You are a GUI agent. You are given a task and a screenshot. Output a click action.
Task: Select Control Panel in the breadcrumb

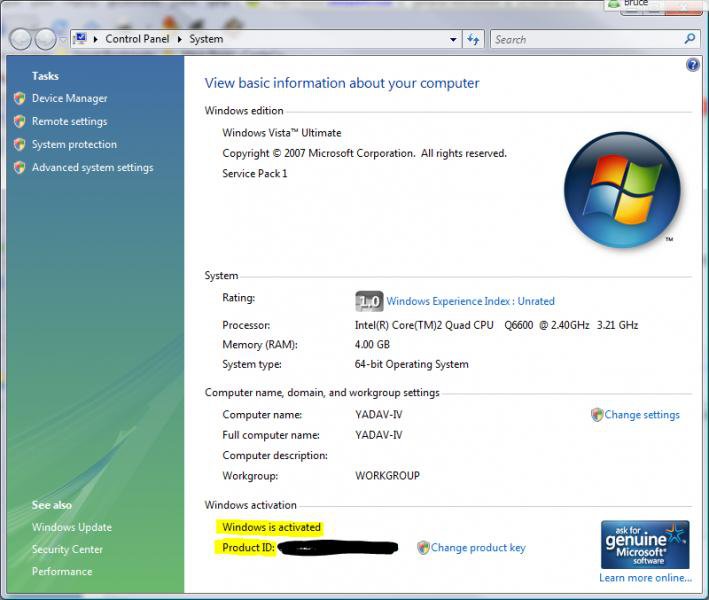(x=137, y=39)
